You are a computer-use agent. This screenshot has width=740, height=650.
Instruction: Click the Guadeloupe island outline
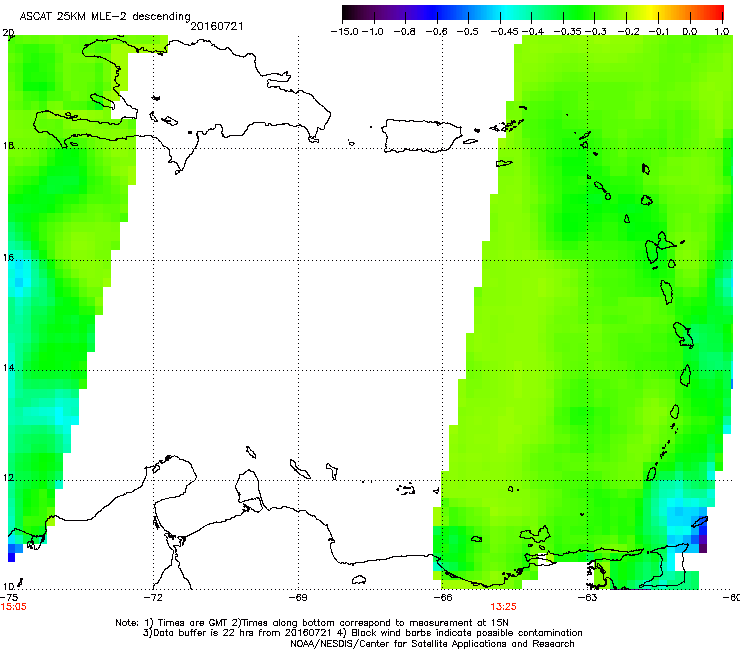click(x=661, y=248)
